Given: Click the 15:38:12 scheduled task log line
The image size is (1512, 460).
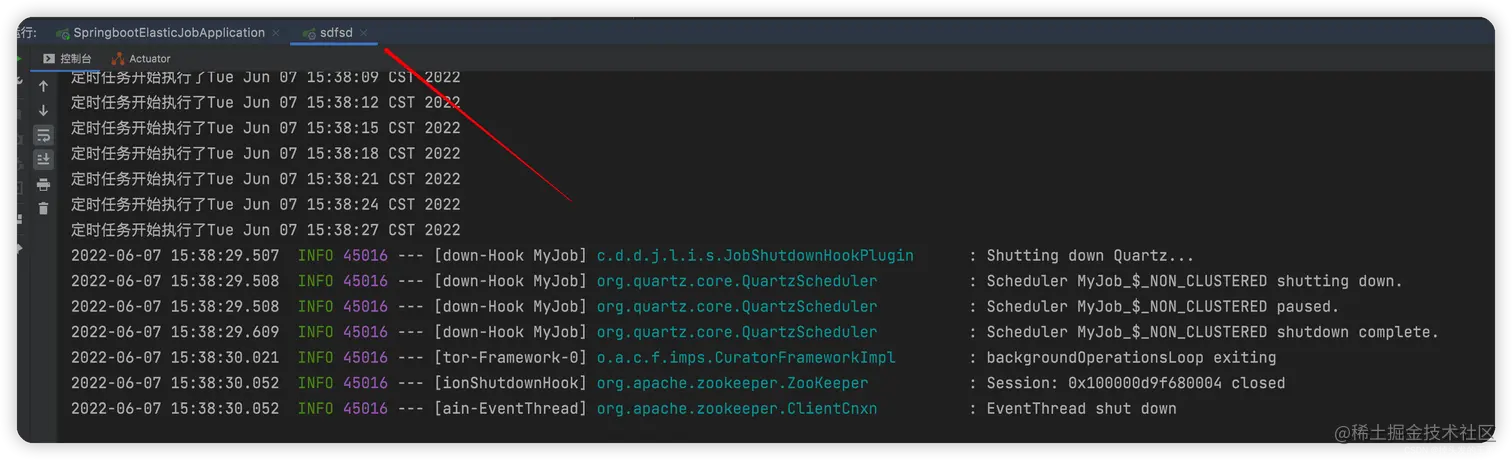Looking at the screenshot, I should [x=266, y=102].
